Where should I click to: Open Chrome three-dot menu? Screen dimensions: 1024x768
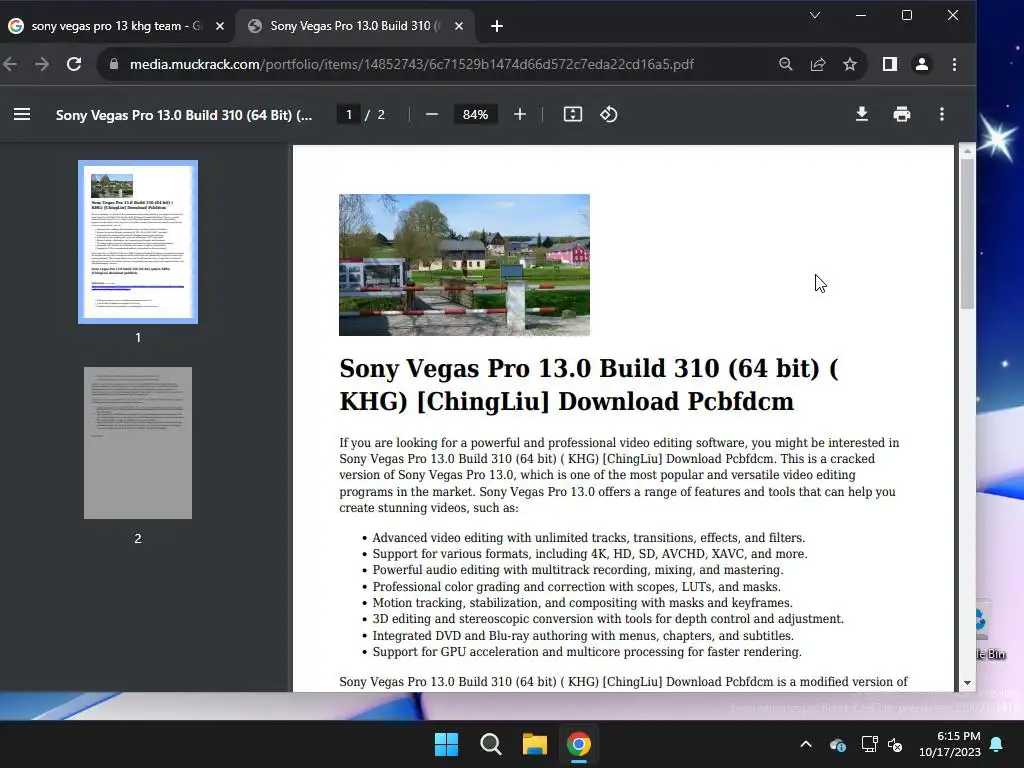coord(955,64)
